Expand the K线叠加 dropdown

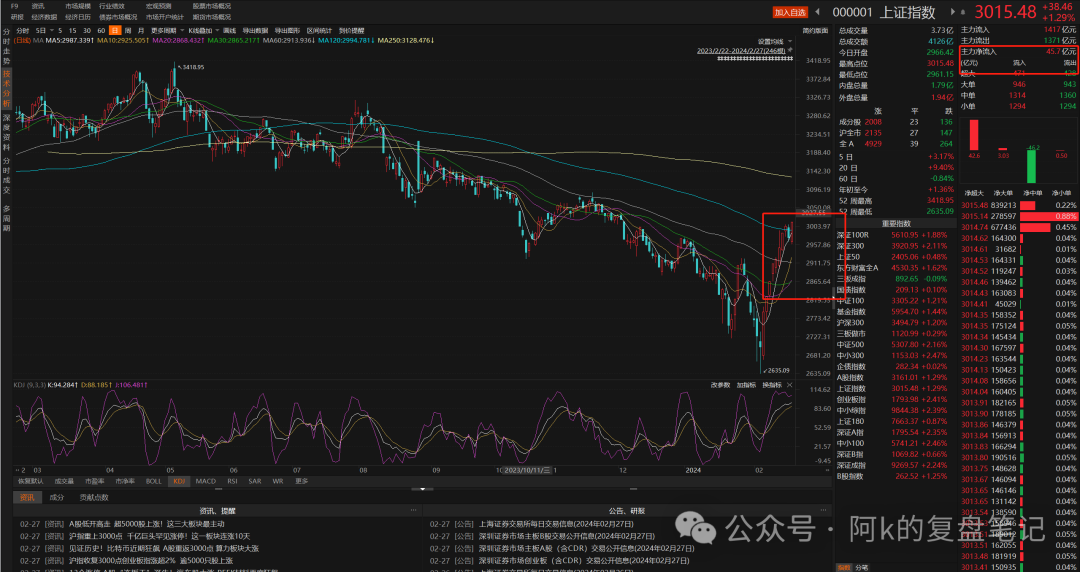pos(217,30)
